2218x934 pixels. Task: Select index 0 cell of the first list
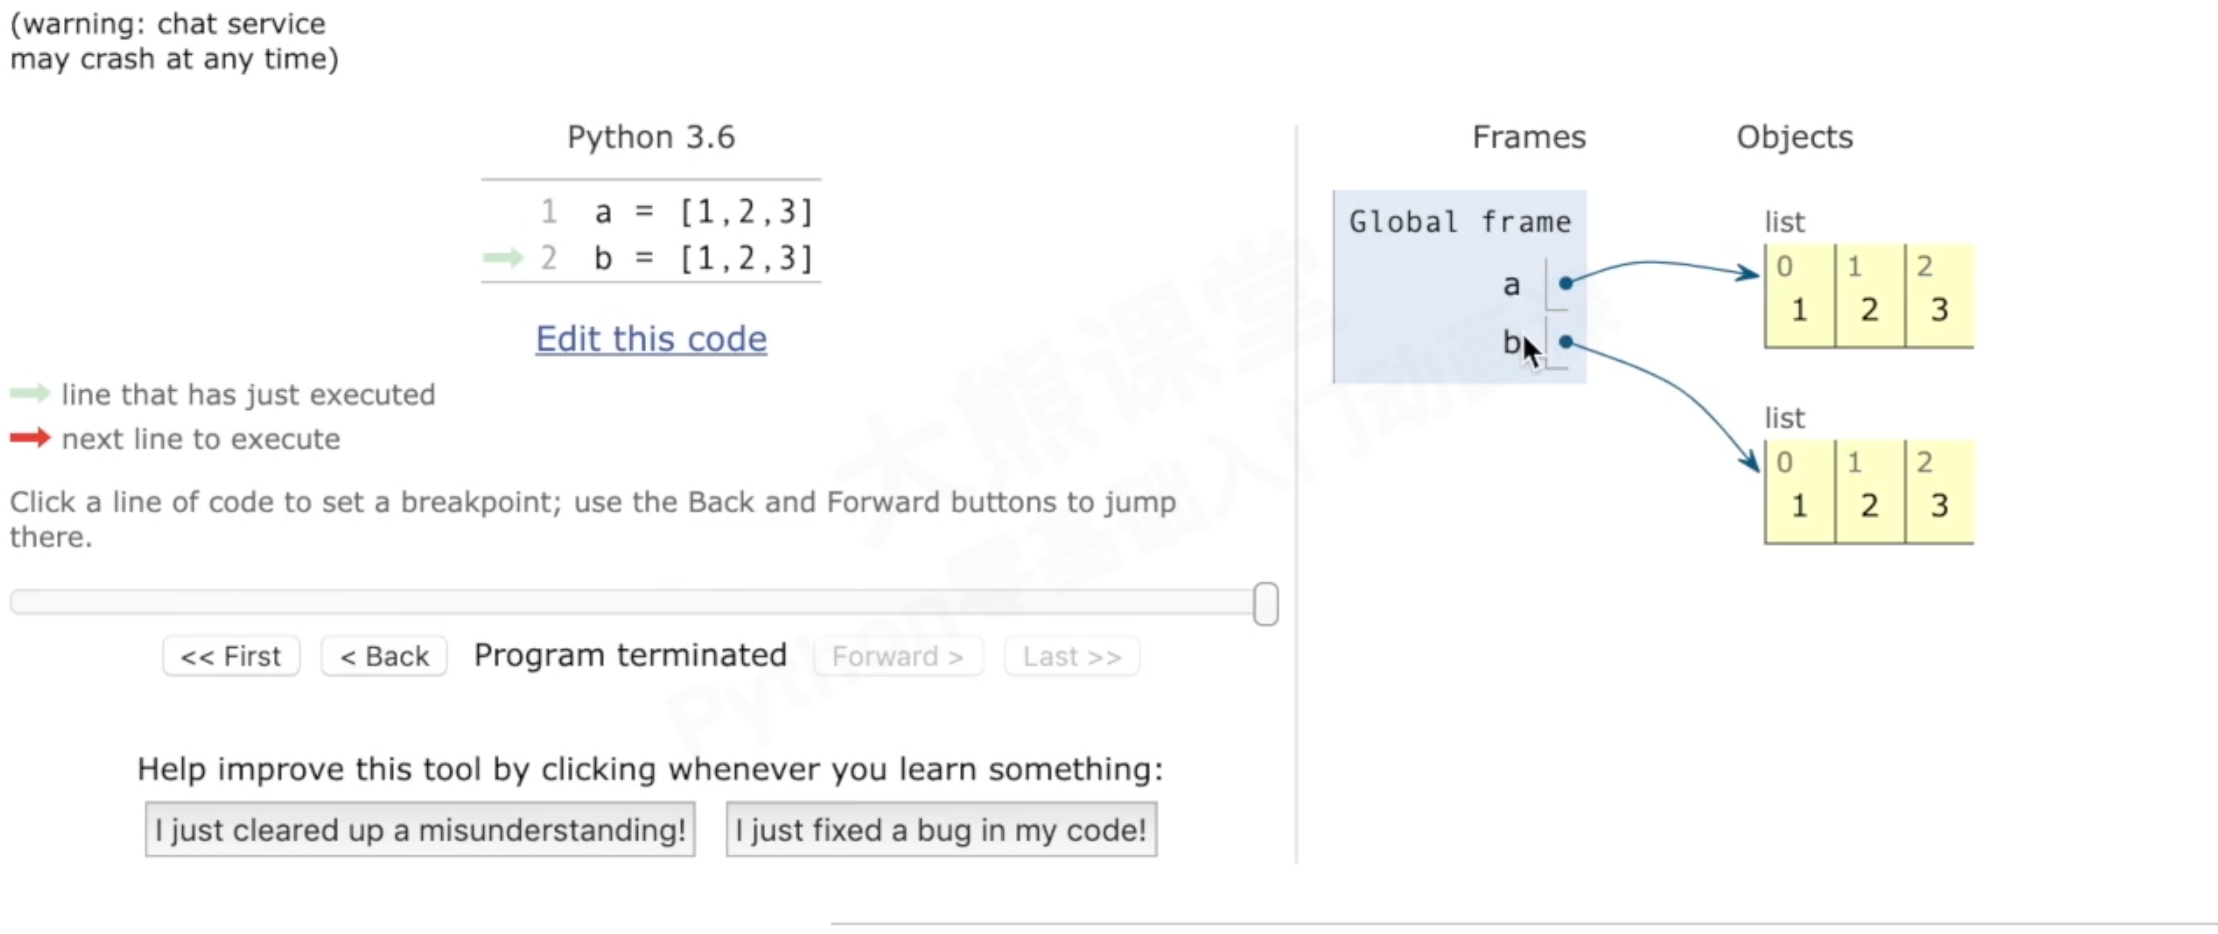[1799, 297]
